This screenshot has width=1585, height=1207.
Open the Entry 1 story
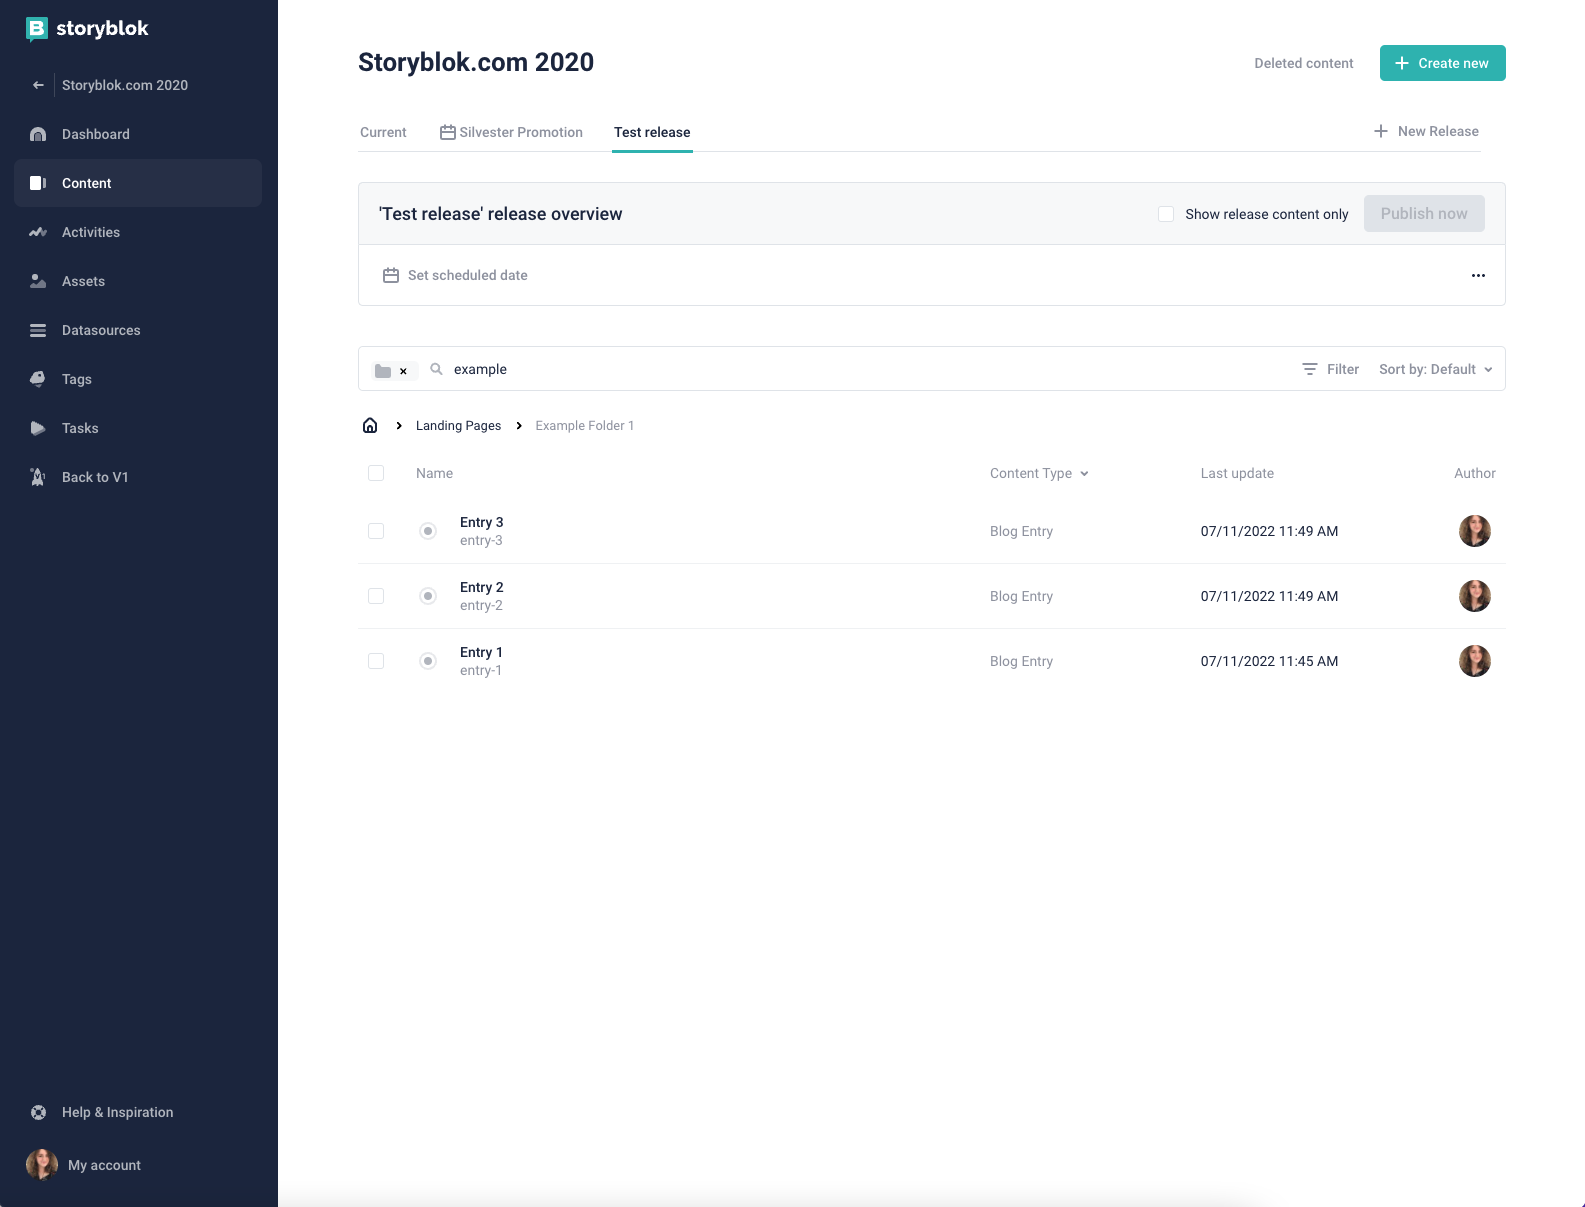click(x=481, y=652)
